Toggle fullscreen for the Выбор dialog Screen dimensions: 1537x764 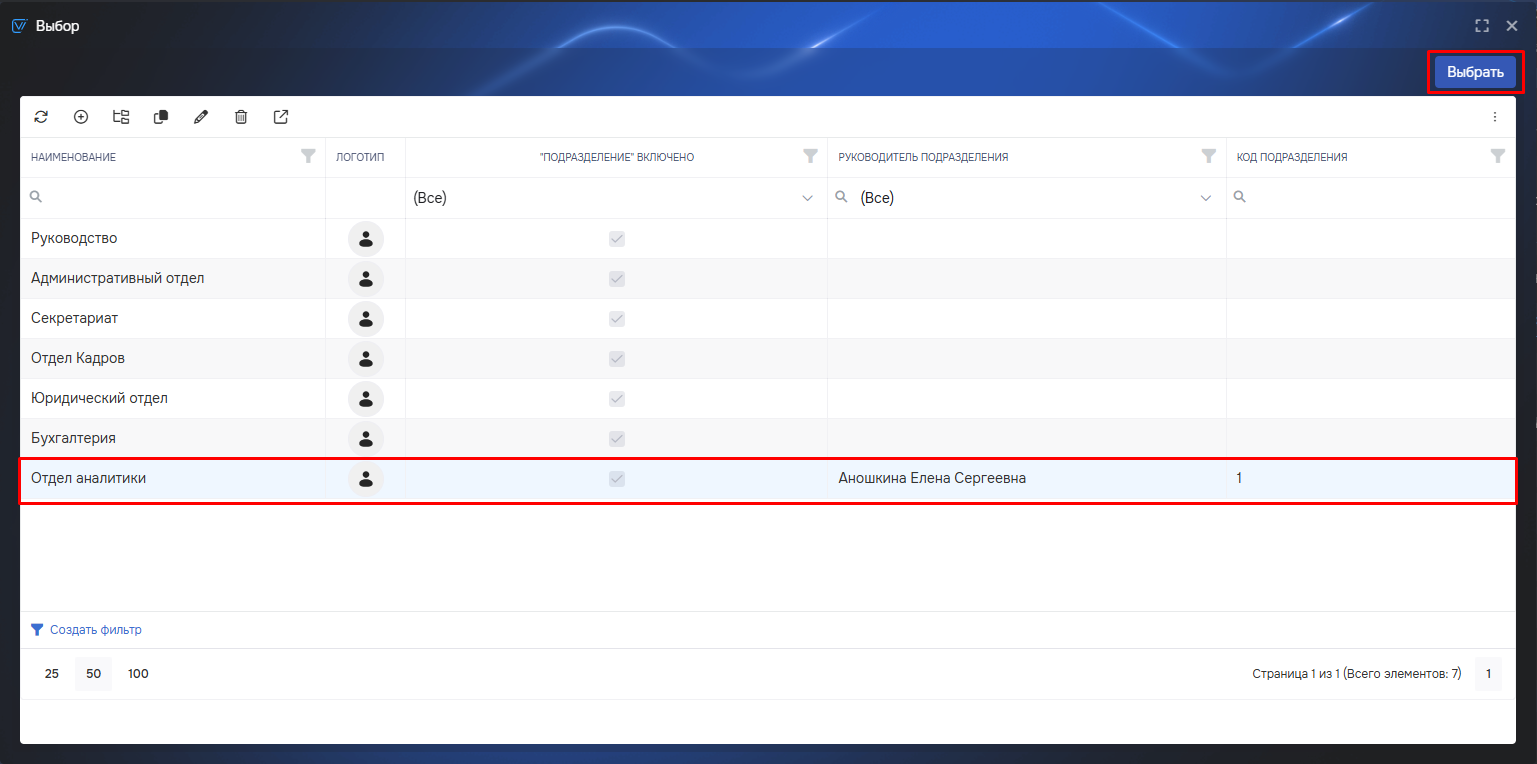click(1482, 26)
